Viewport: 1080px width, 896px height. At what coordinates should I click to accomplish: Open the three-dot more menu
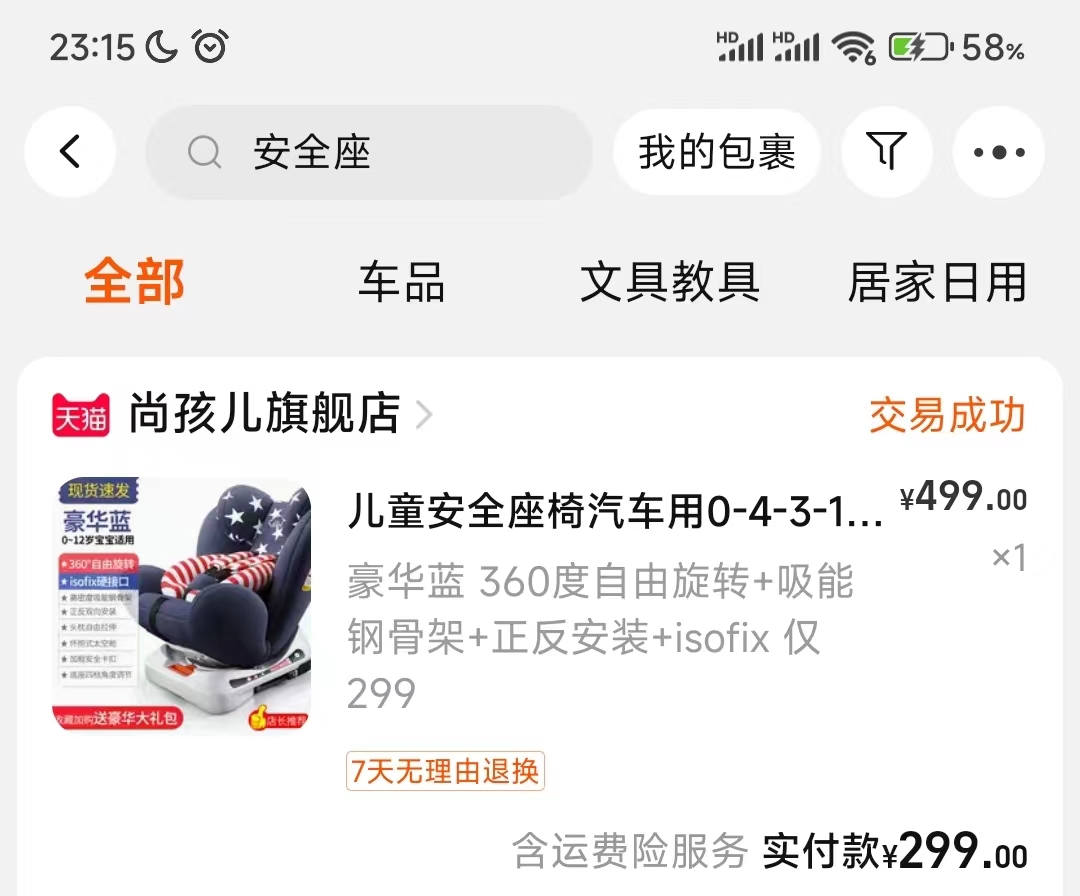tap(999, 152)
